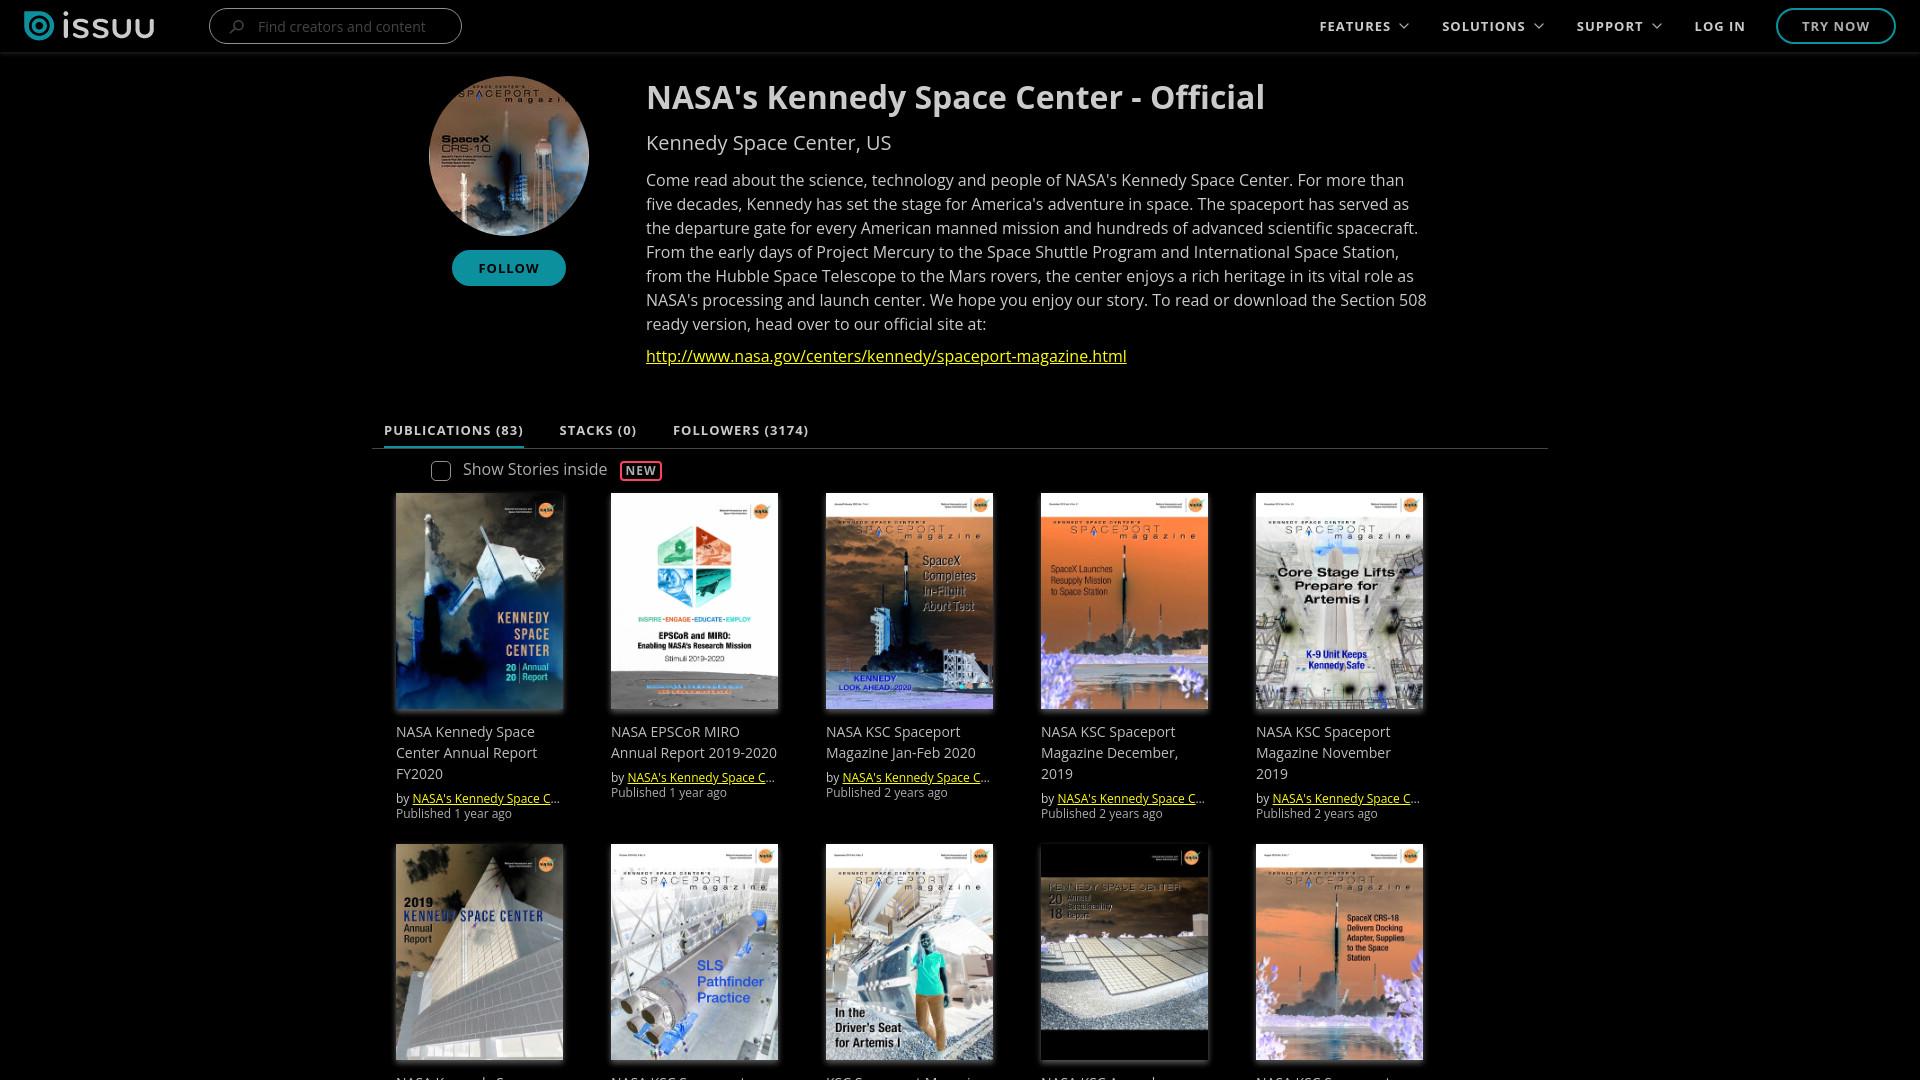
Task: Click author link under December 2019 magazine
Action: [1131, 798]
